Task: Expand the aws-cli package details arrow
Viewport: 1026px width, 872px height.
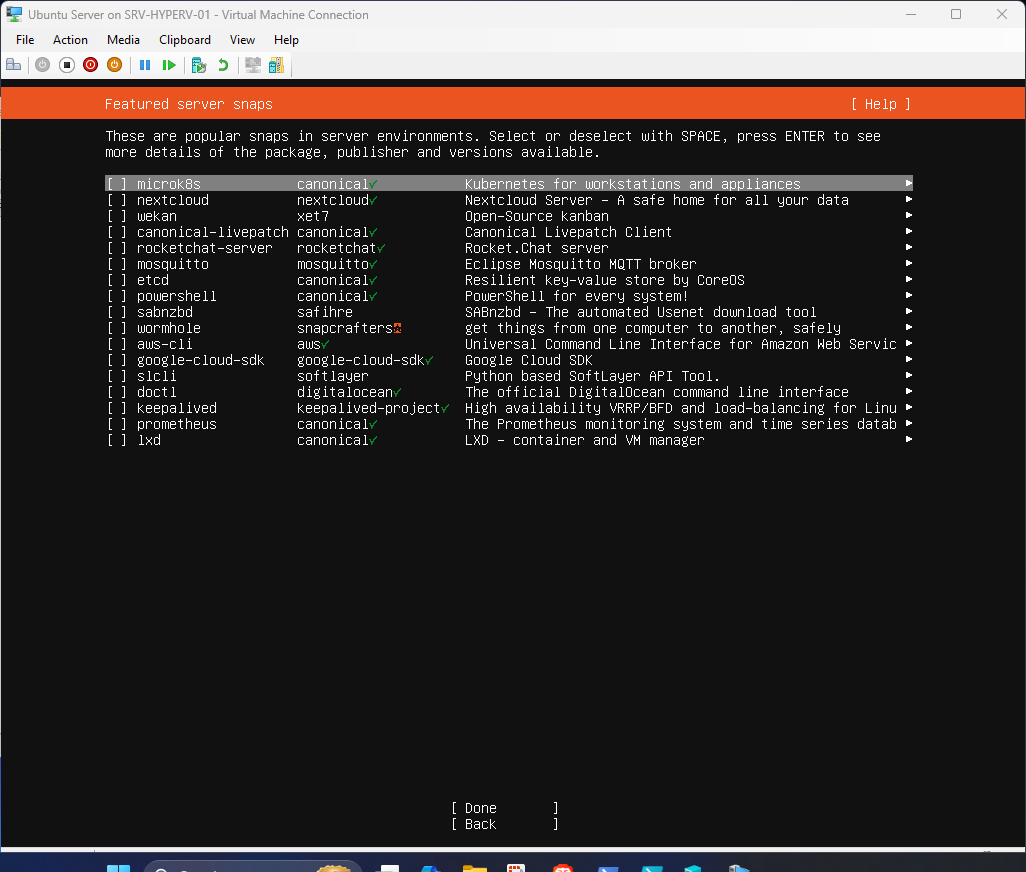Action: tap(907, 344)
